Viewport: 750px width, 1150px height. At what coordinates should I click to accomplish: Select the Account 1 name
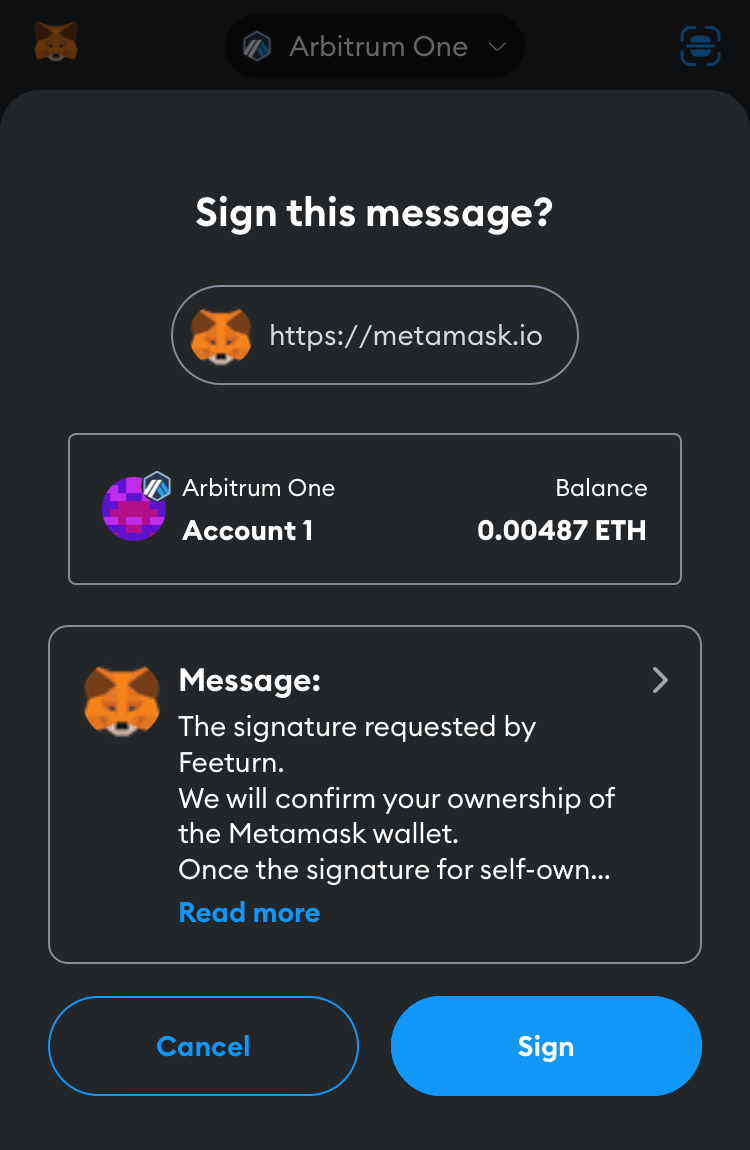pos(247,531)
